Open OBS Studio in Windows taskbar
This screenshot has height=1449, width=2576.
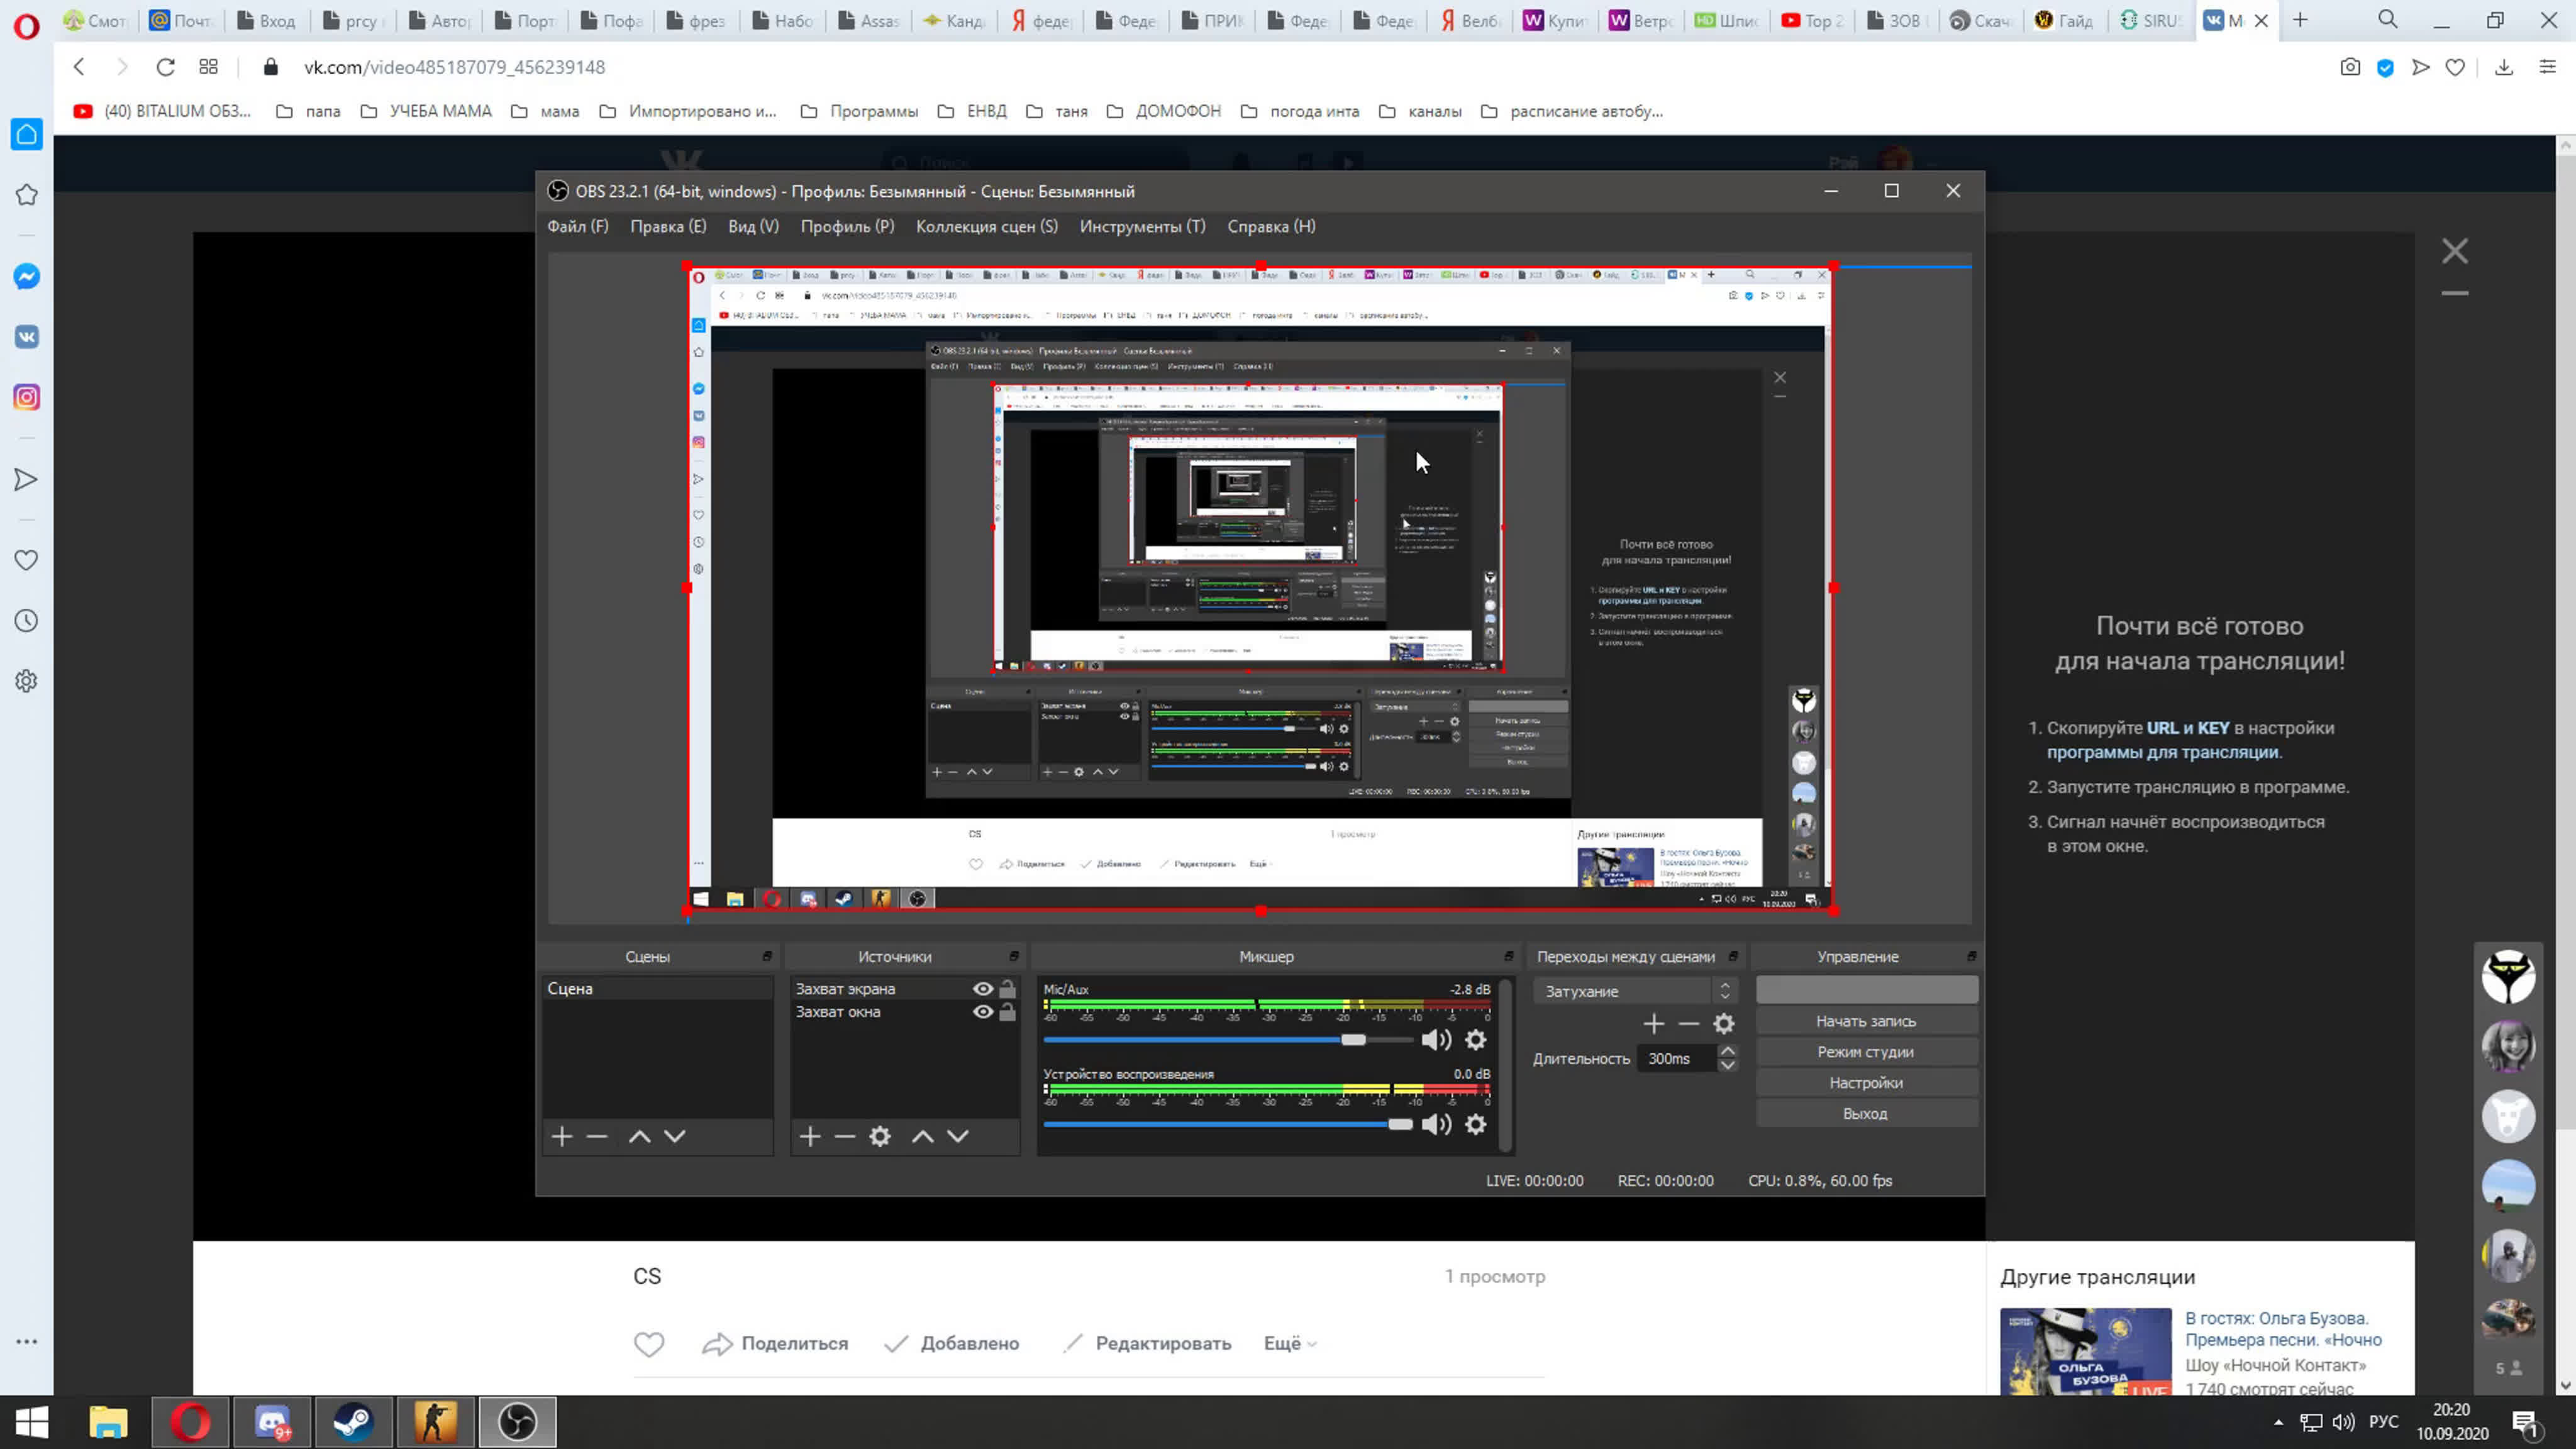[517, 1422]
